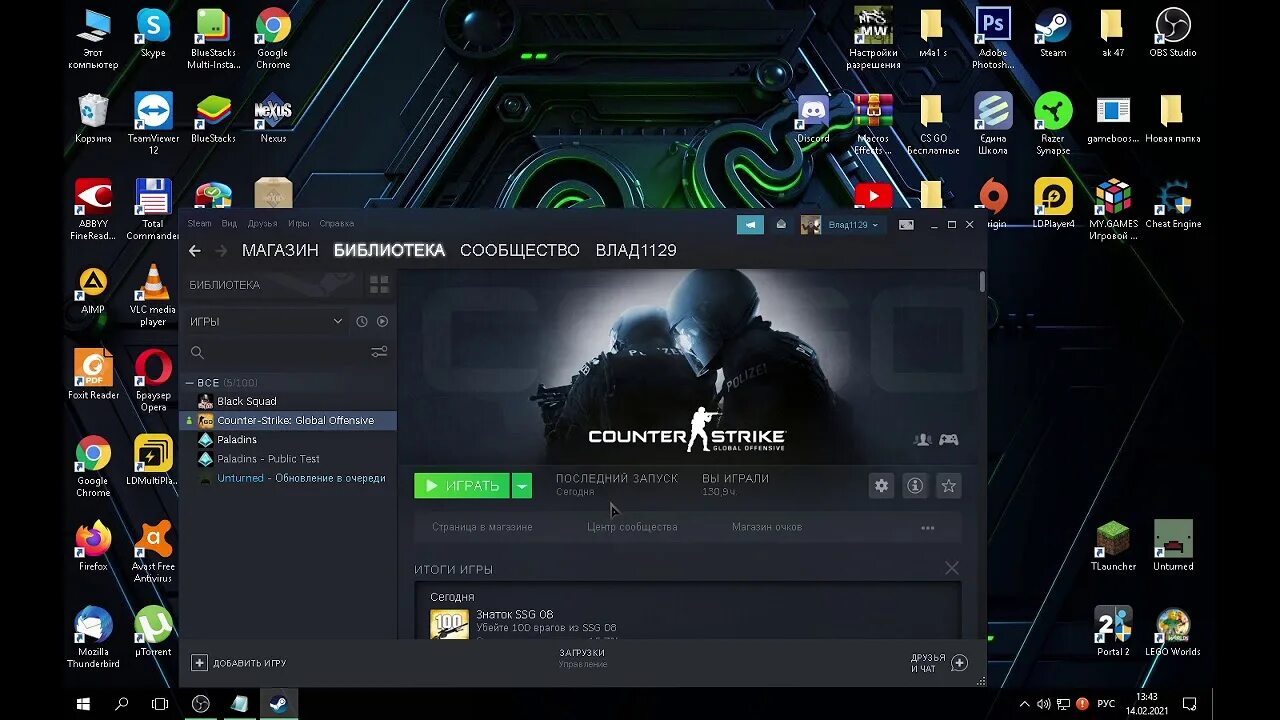Open the Steam menu
This screenshot has height=720, width=1280.
pyautogui.click(x=200, y=224)
